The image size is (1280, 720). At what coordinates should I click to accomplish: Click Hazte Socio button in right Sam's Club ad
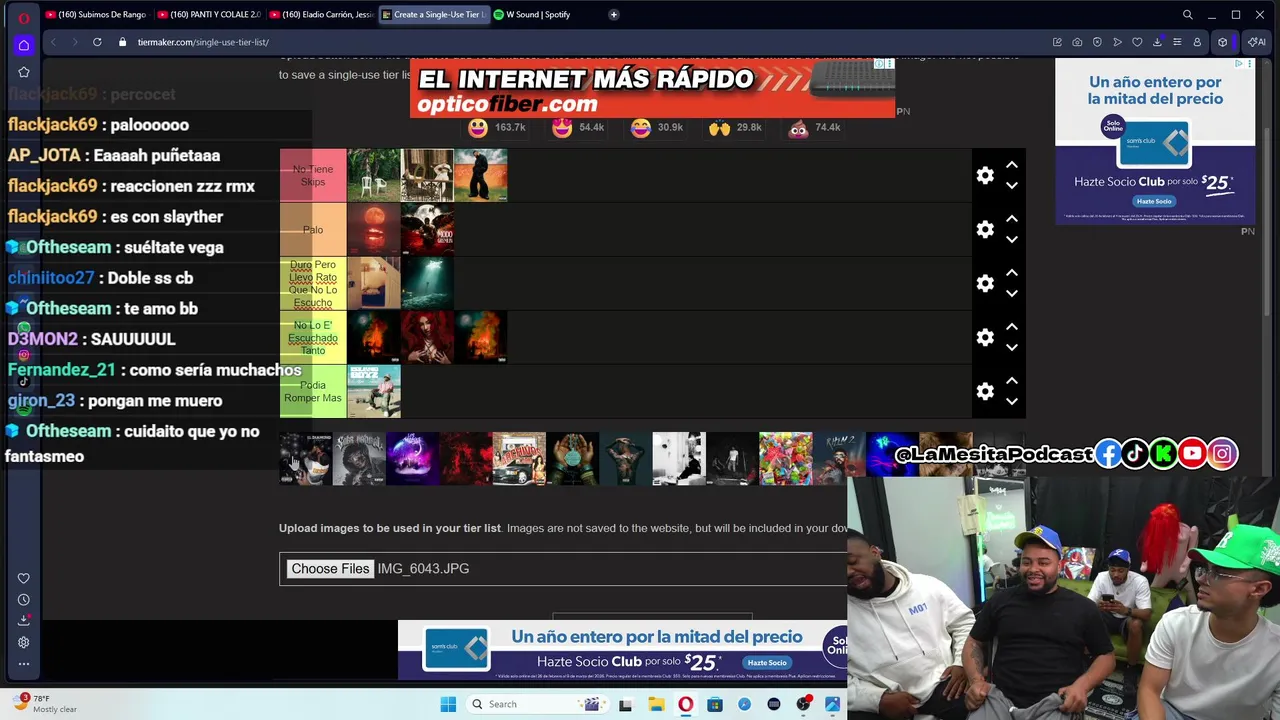[1154, 201]
